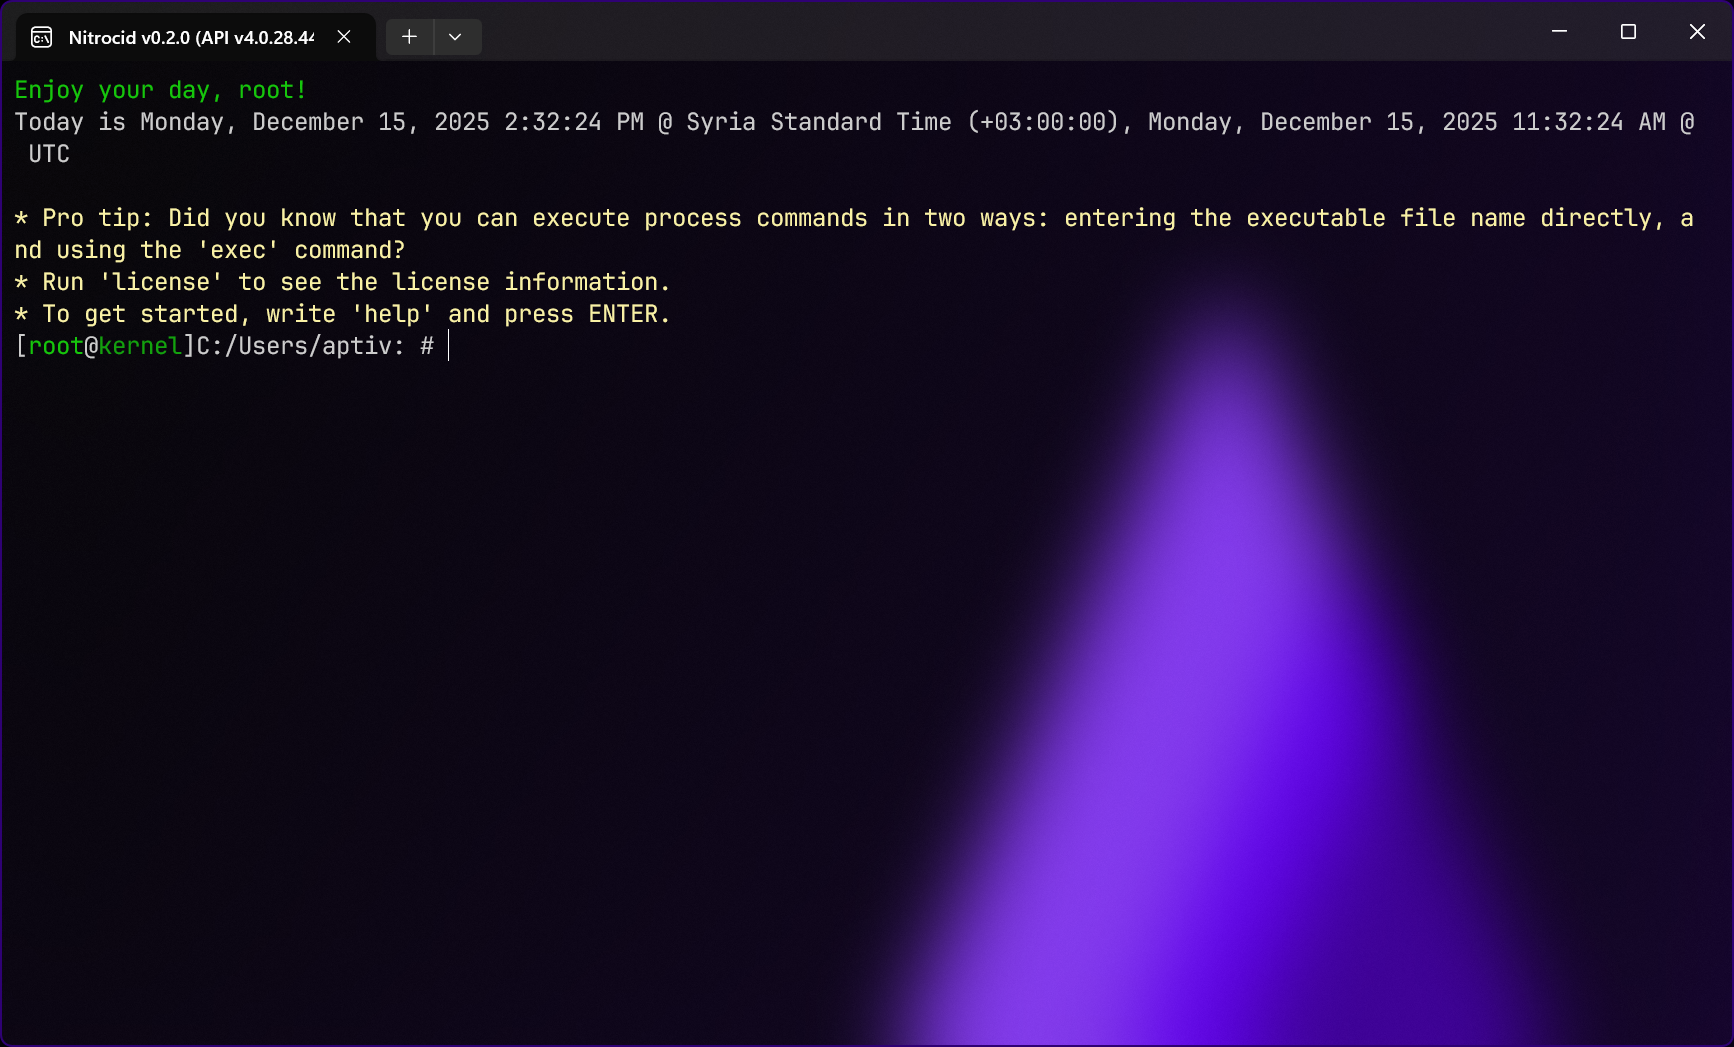Click the green 'kernel' hostname in the prompt
1734x1047 pixels.
[140, 346]
